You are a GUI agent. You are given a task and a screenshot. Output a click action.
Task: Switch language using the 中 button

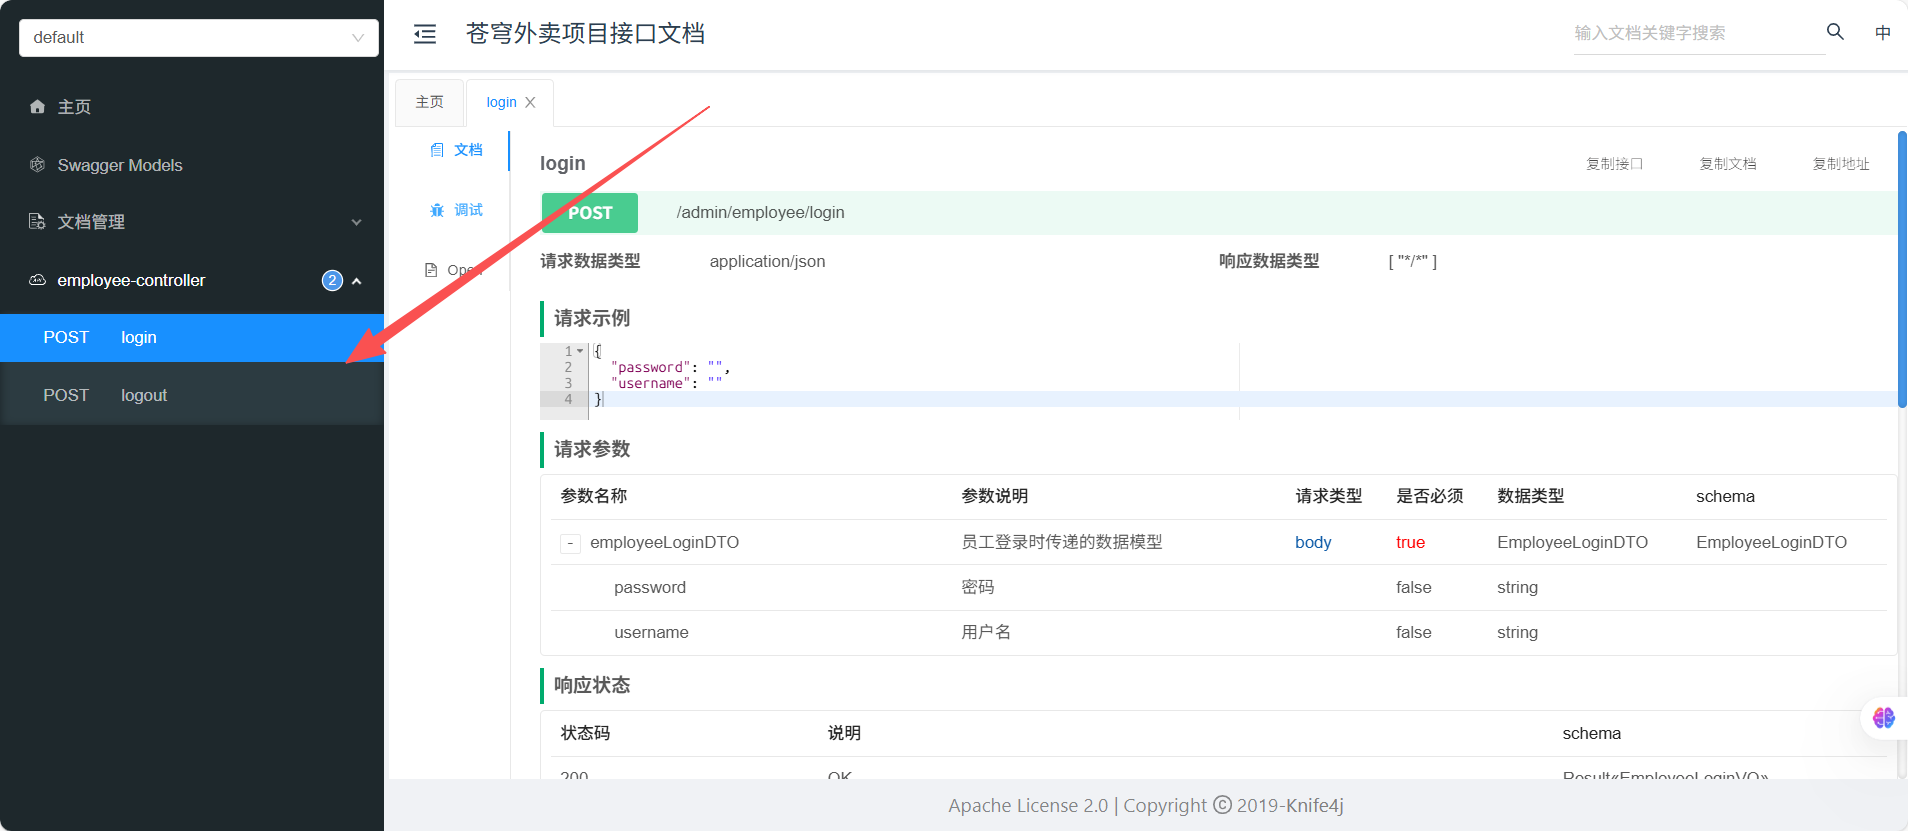coord(1883,33)
